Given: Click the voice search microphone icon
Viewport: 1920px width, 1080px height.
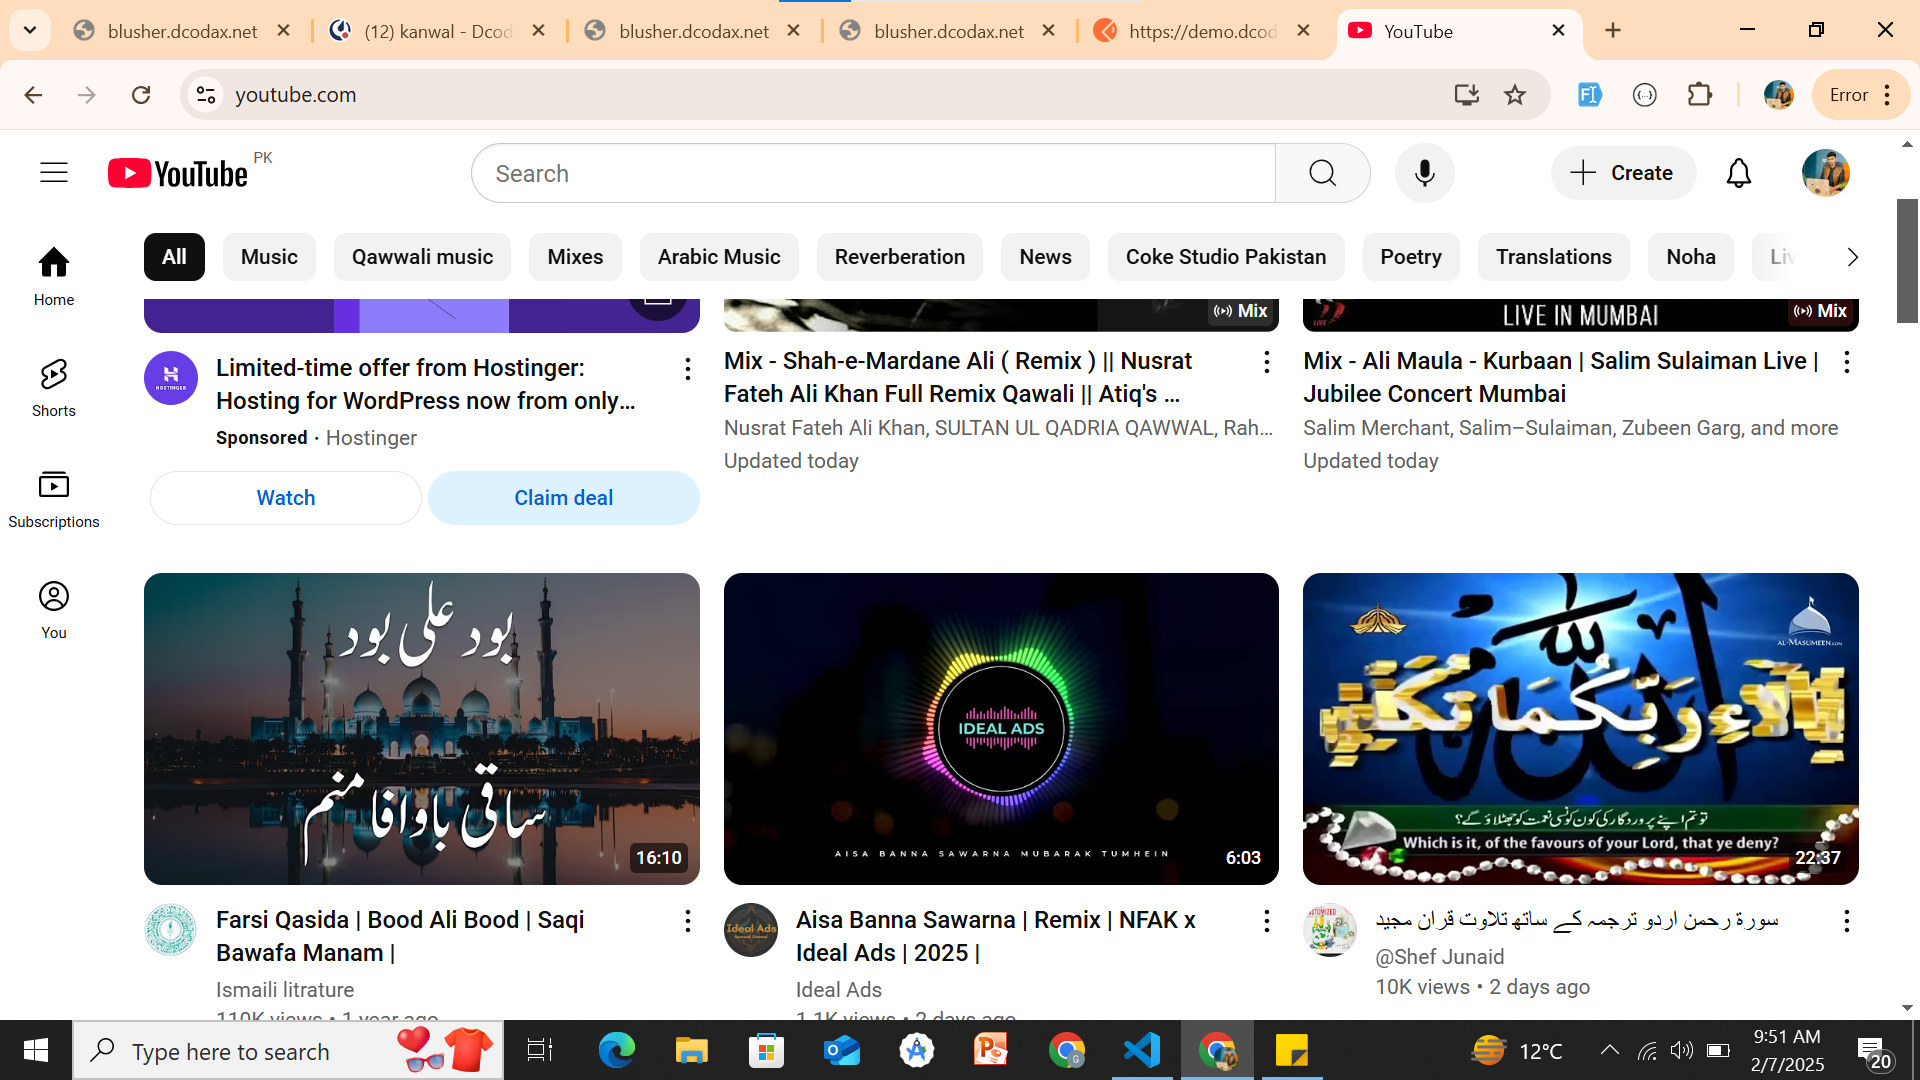Looking at the screenshot, I should click(x=1424, y=173).
